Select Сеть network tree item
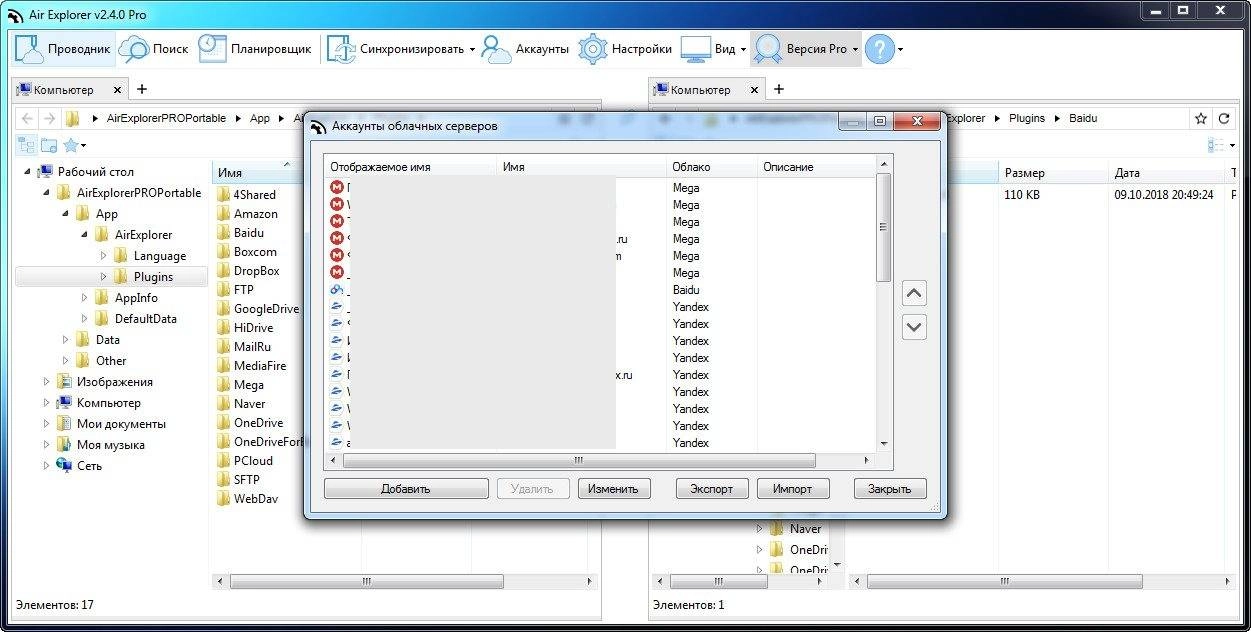1251x632 pixels. point(89,466)
